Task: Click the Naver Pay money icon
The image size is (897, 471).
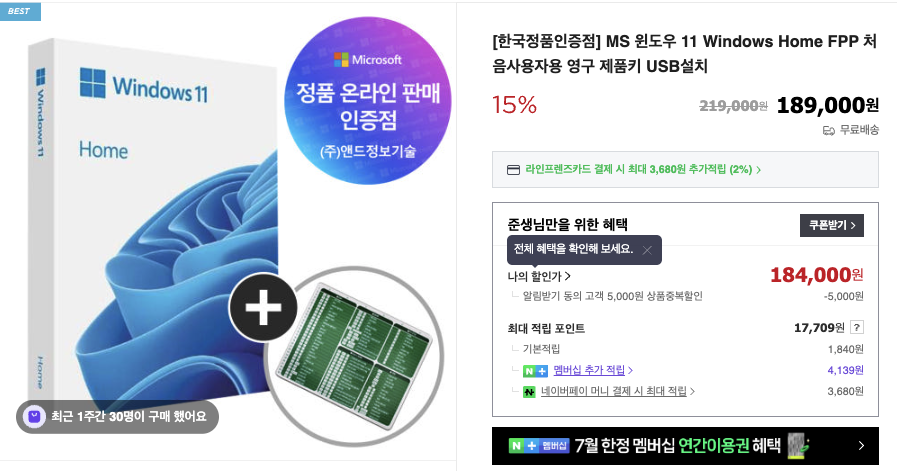Action: pyautogui.click(x=529, y=392)
